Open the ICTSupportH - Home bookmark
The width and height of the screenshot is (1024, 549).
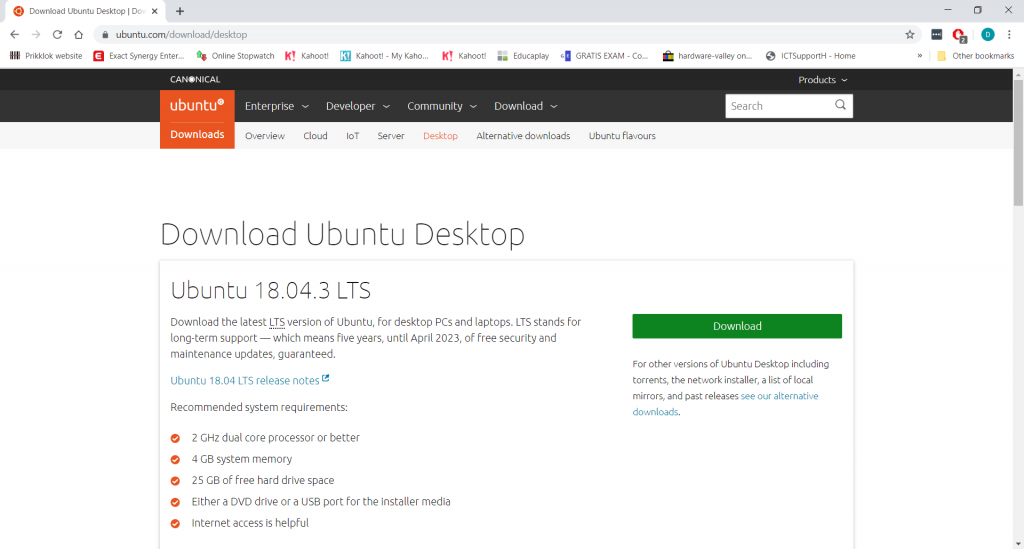(x=810, y=56)
